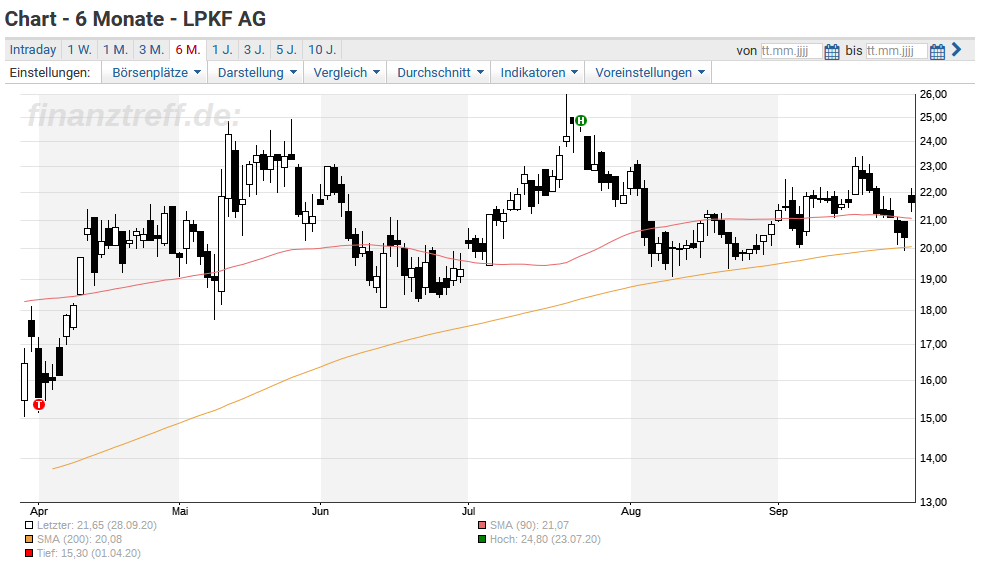Select the 5 J. timeframe tab
Screen dimensions: 983x569
click(x=286, y=50)
